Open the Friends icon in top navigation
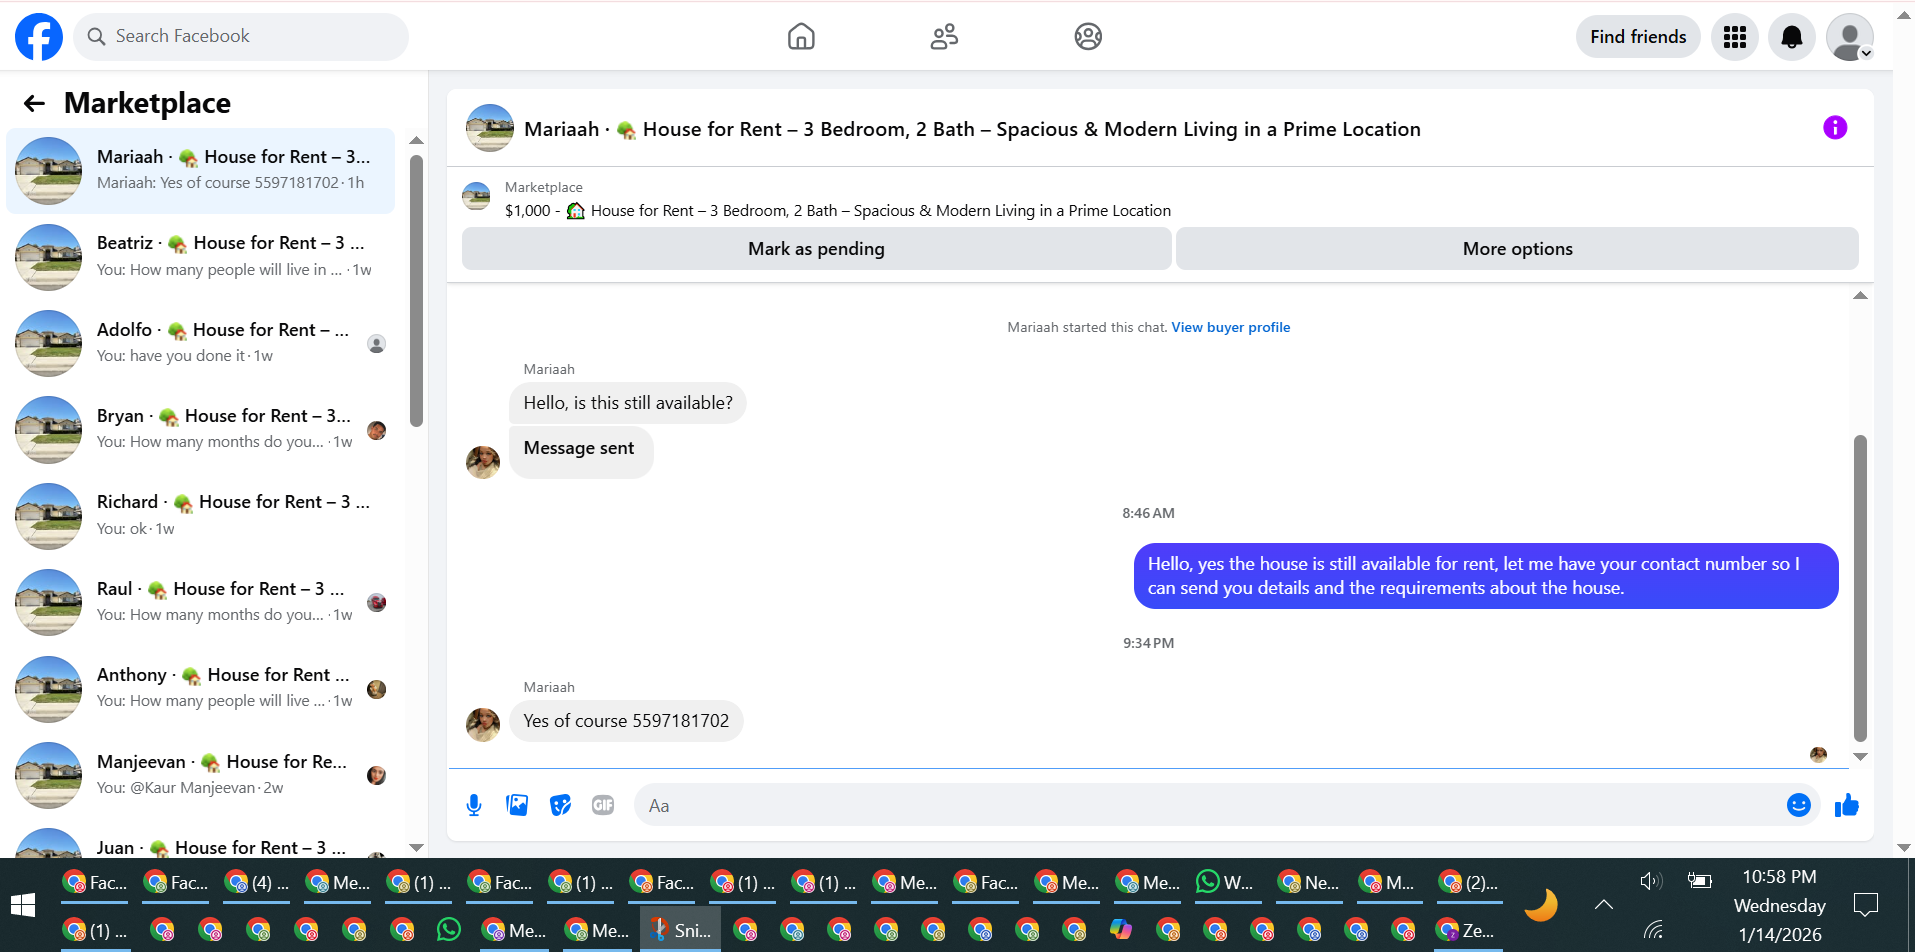 click(x=944, y=37)
